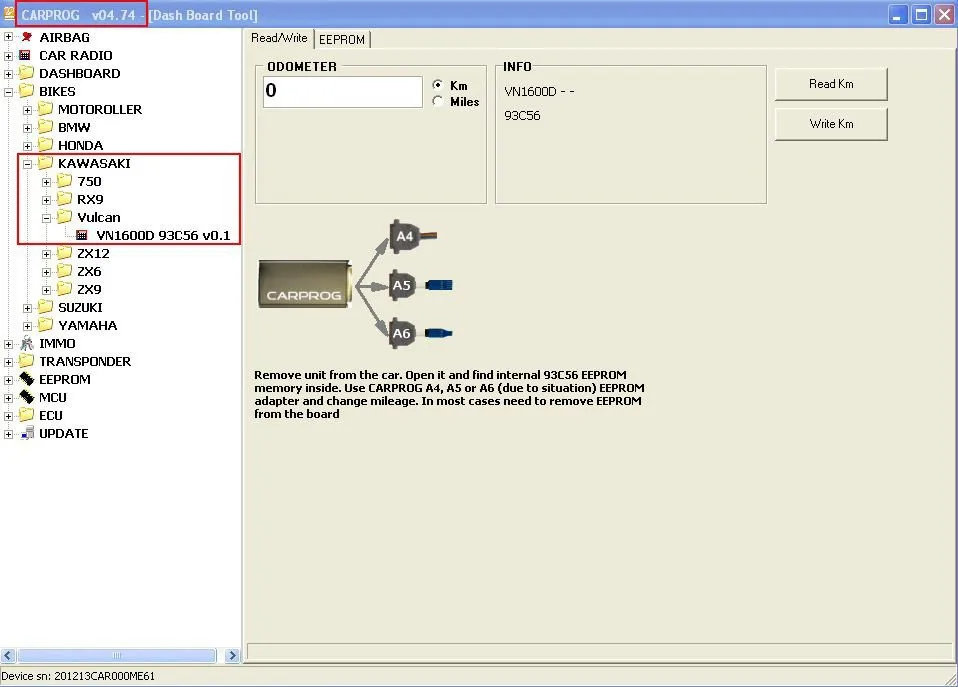Switch to the Read/Write tab
This screenshot has height=687, width=958.
pyautogui.click(x=279, y=38)
